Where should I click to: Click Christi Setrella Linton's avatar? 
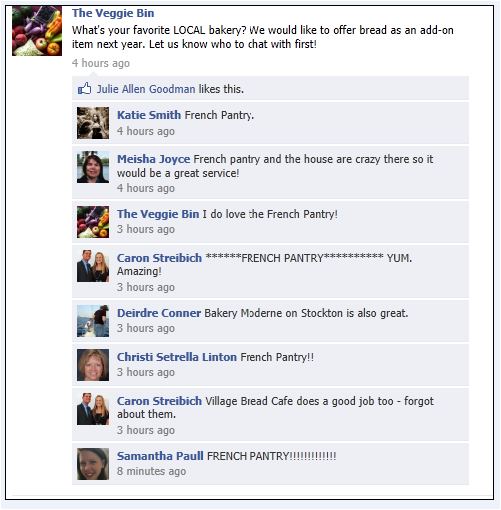pos(93,365)
